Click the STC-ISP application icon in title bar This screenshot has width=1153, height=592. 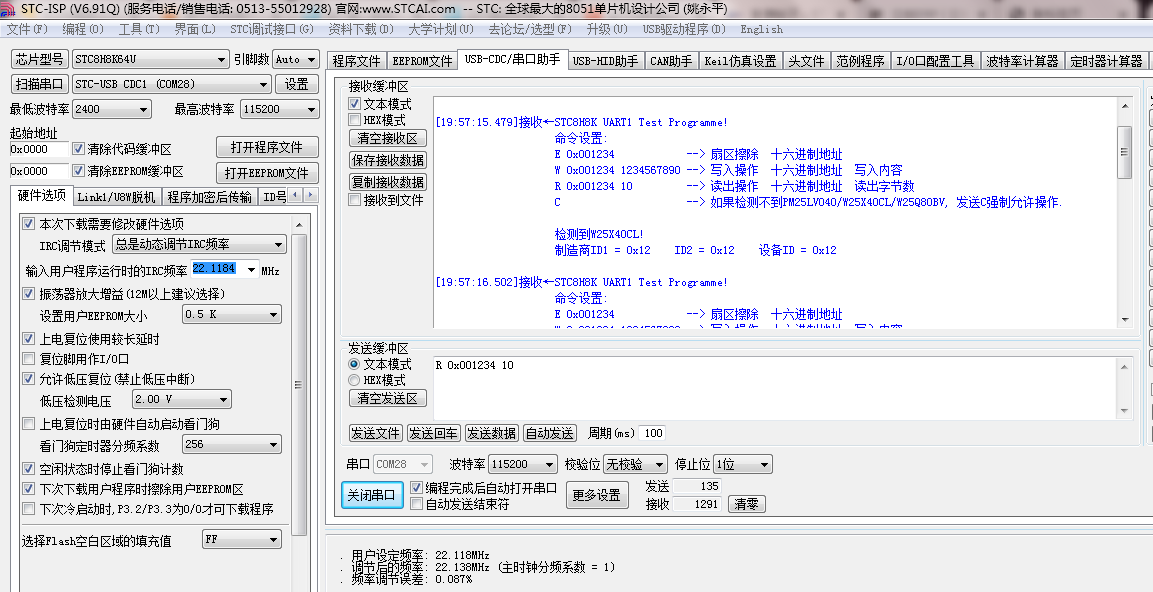tap(7, 9)
